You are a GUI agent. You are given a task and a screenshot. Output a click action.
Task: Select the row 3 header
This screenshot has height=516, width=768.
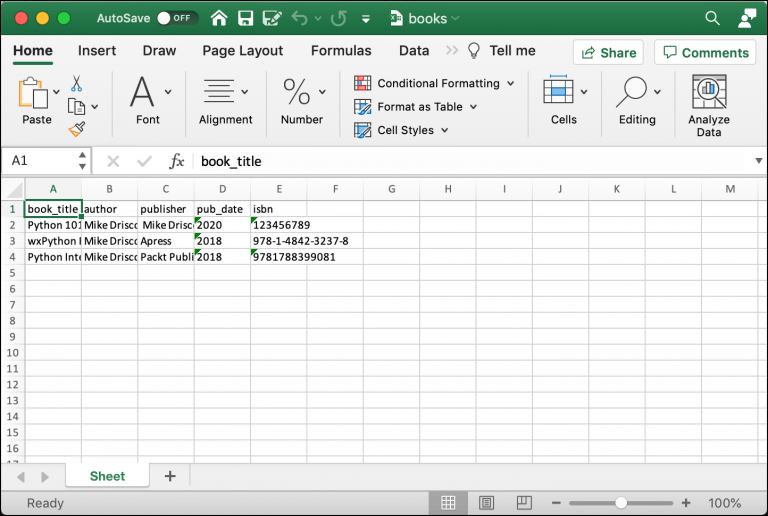pyautogui.click(x=12, y=241)
